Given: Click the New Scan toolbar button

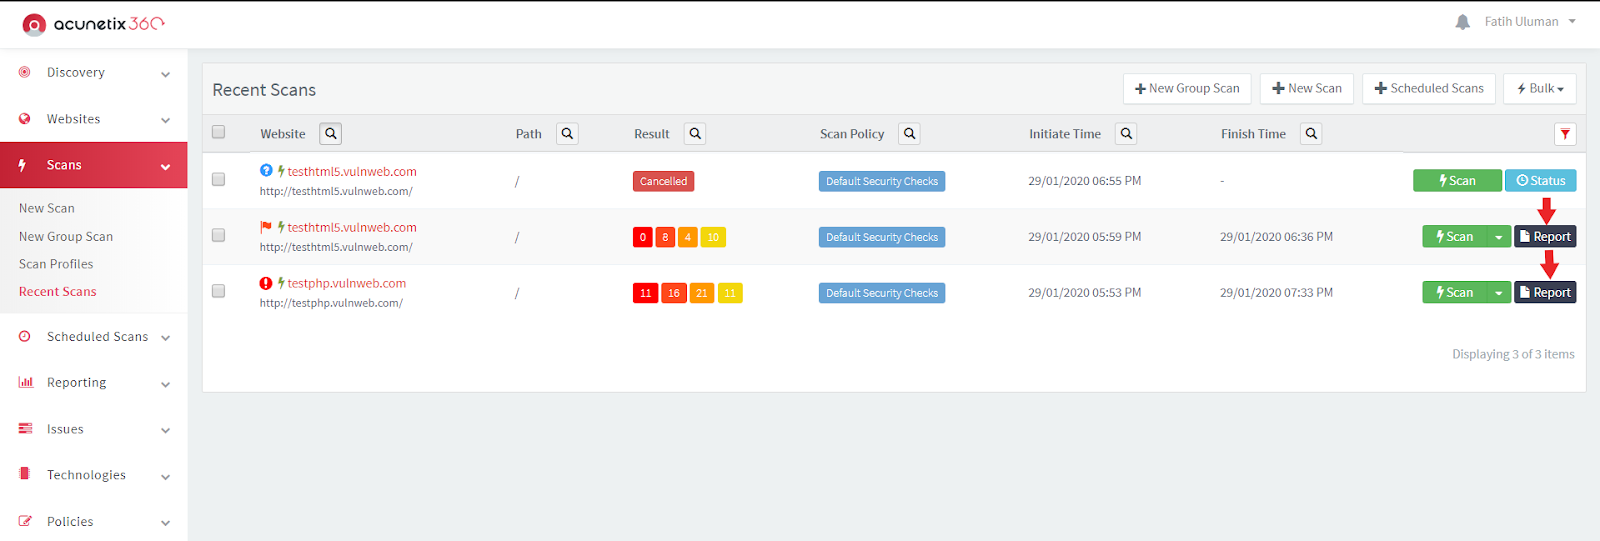Looking at the screenshot, I should tap(1307, 88).
